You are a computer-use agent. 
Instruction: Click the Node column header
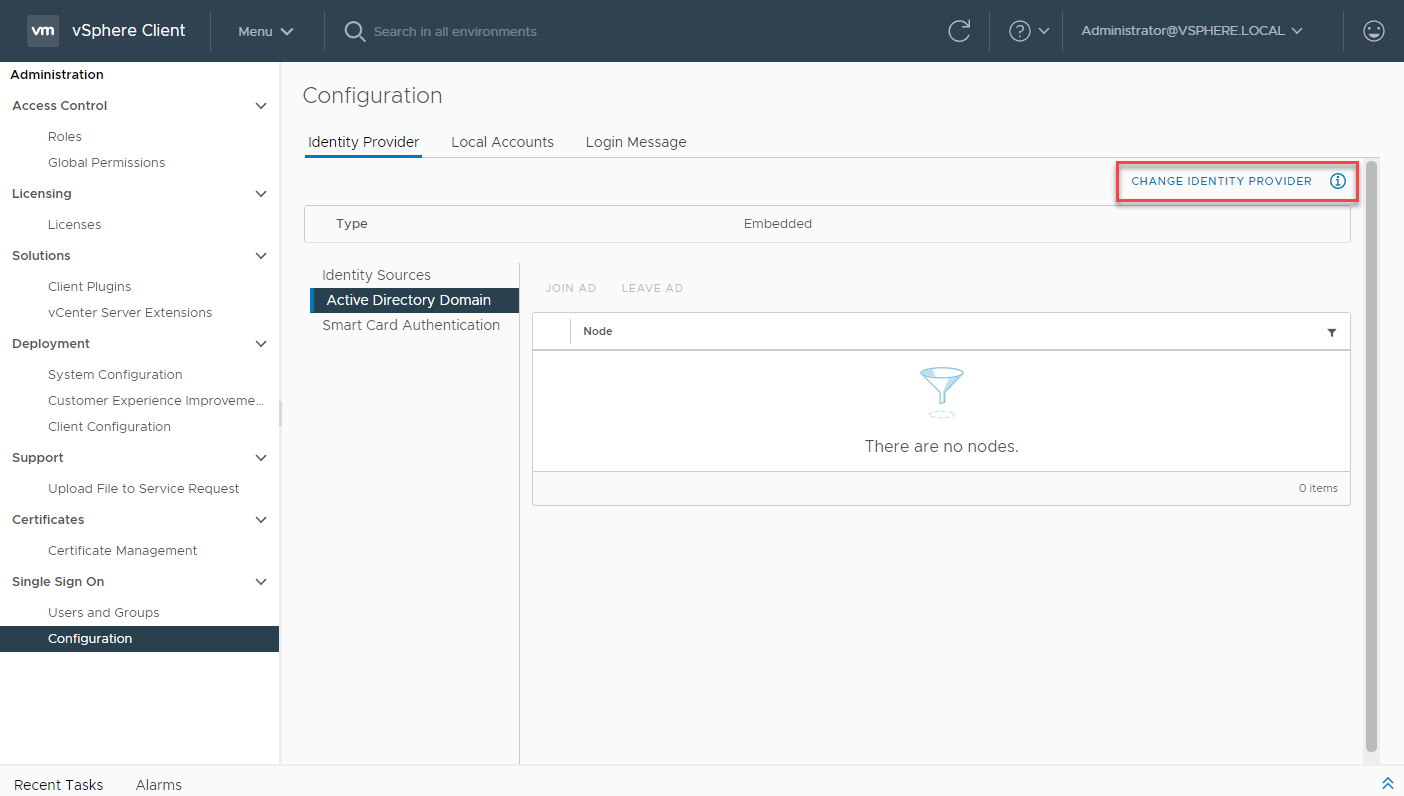click(x=597, y=331)
